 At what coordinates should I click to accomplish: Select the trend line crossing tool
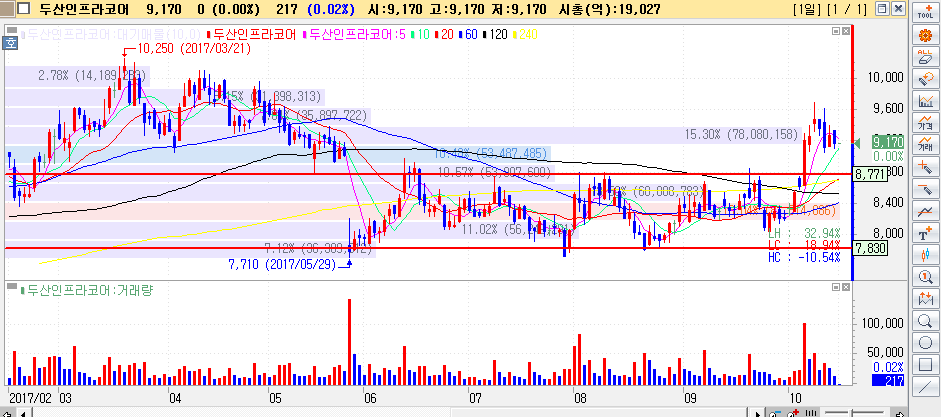[x=925, y=211]
